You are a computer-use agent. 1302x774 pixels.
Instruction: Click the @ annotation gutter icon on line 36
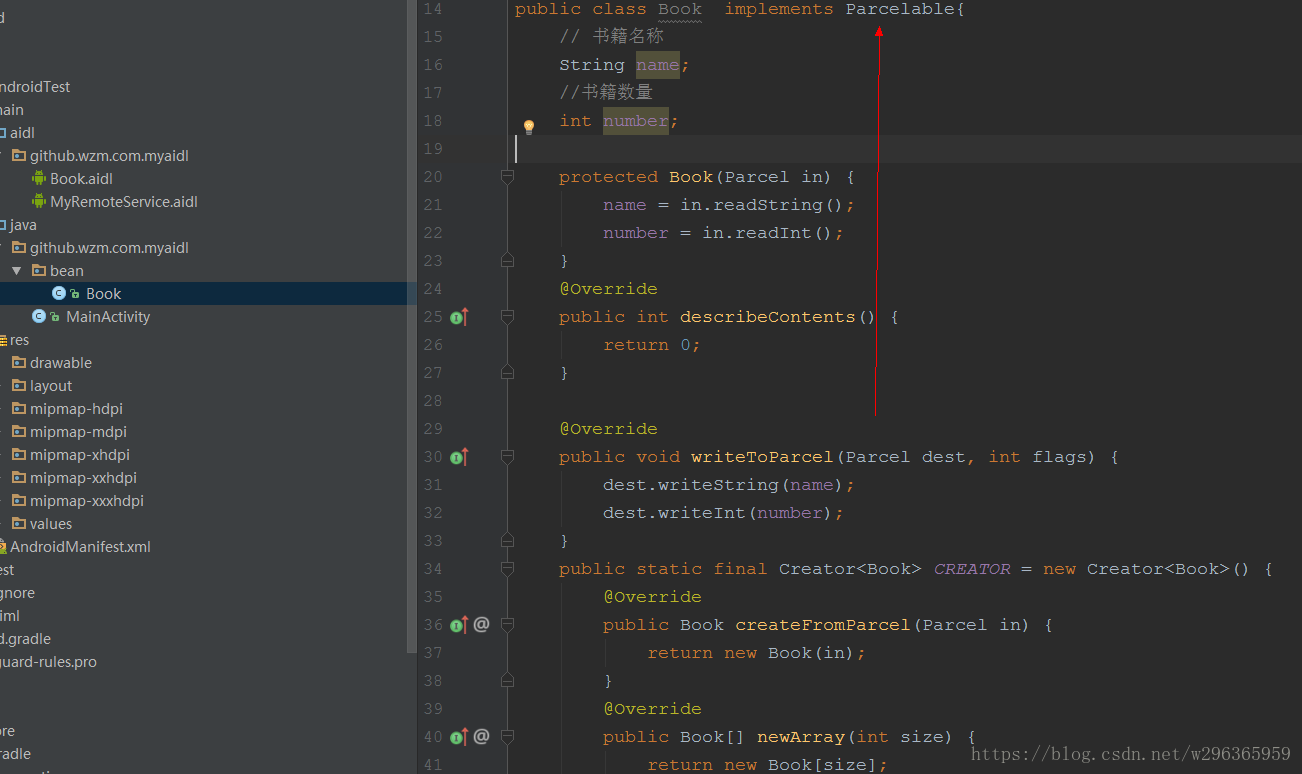[481, 624]
